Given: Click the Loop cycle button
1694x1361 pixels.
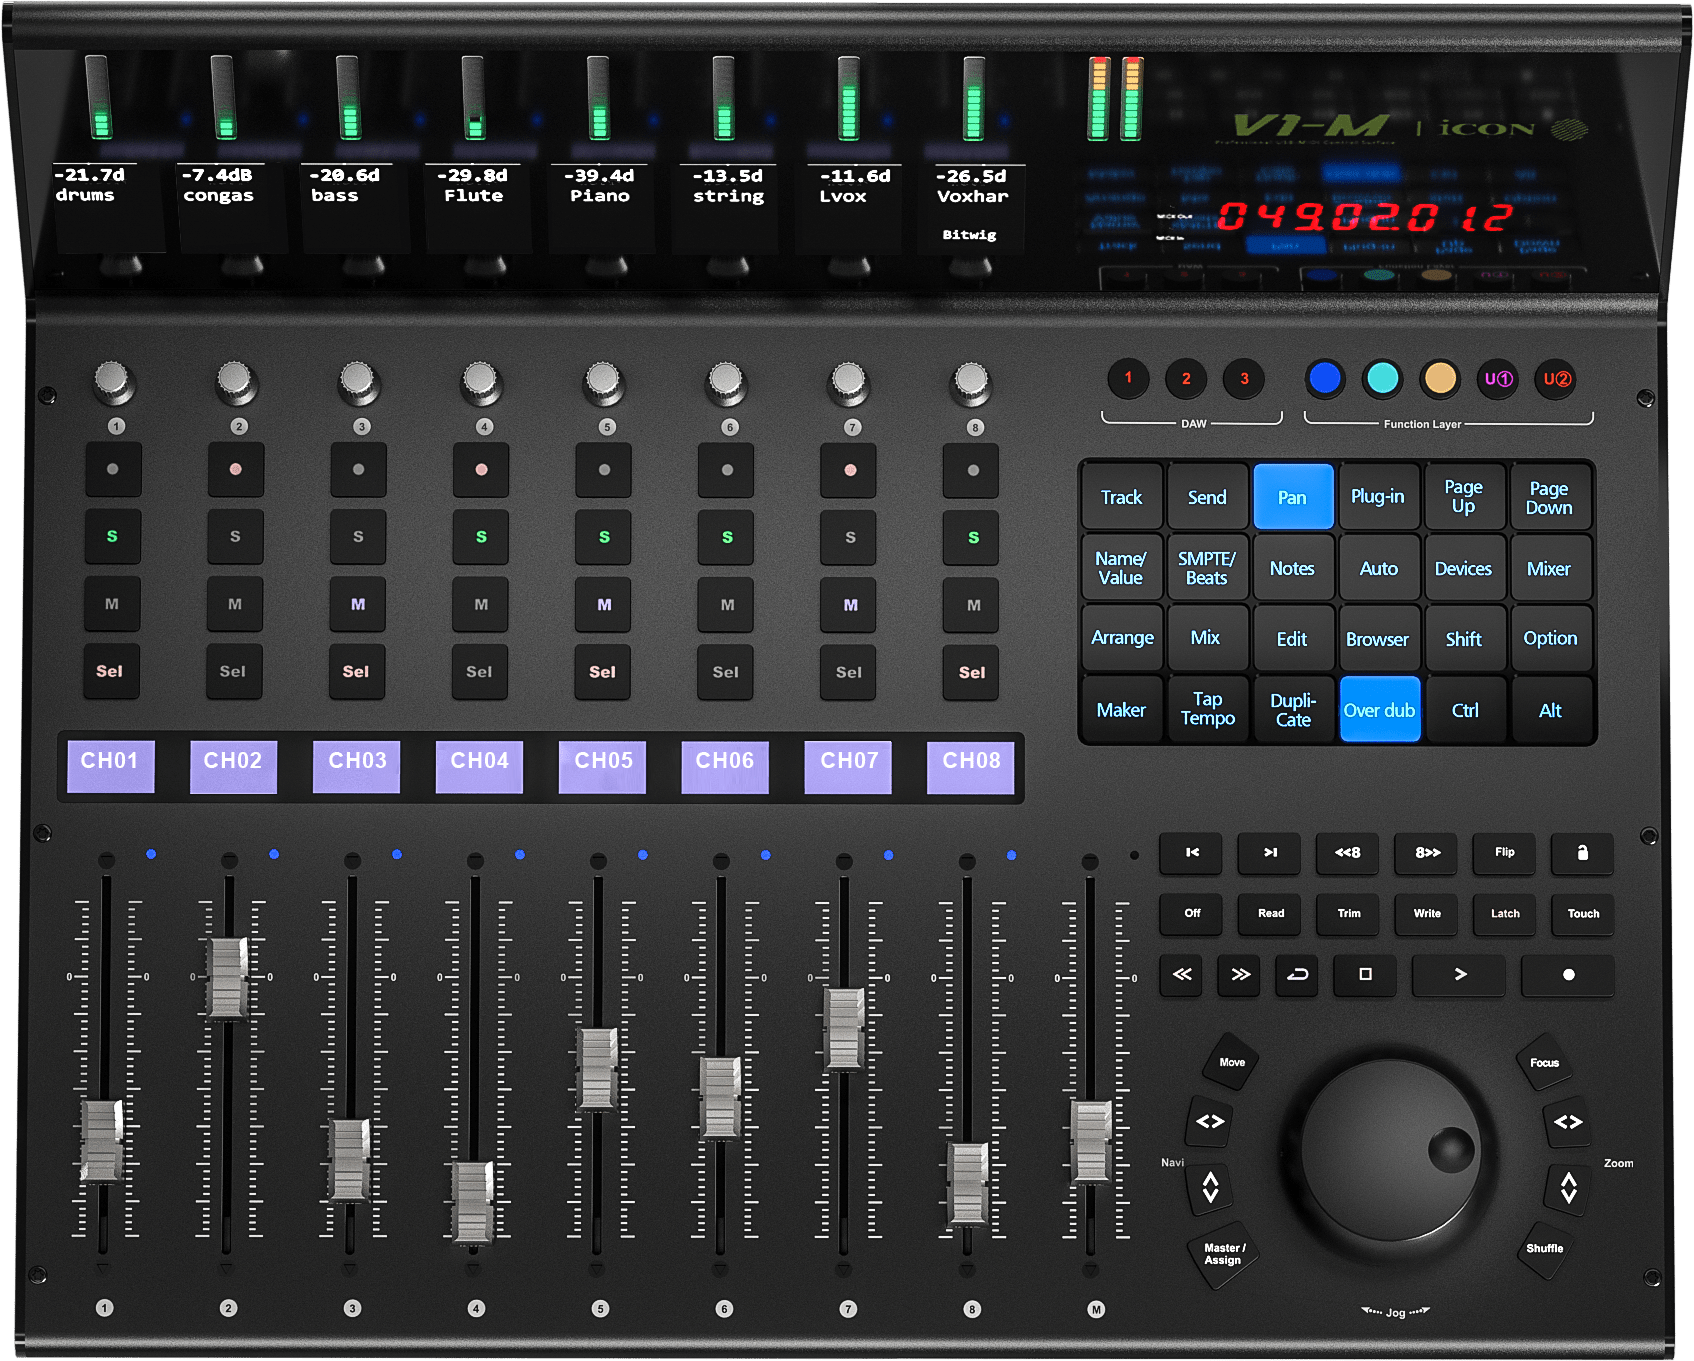Looking at the screenshot, I should click(1297, 975).
